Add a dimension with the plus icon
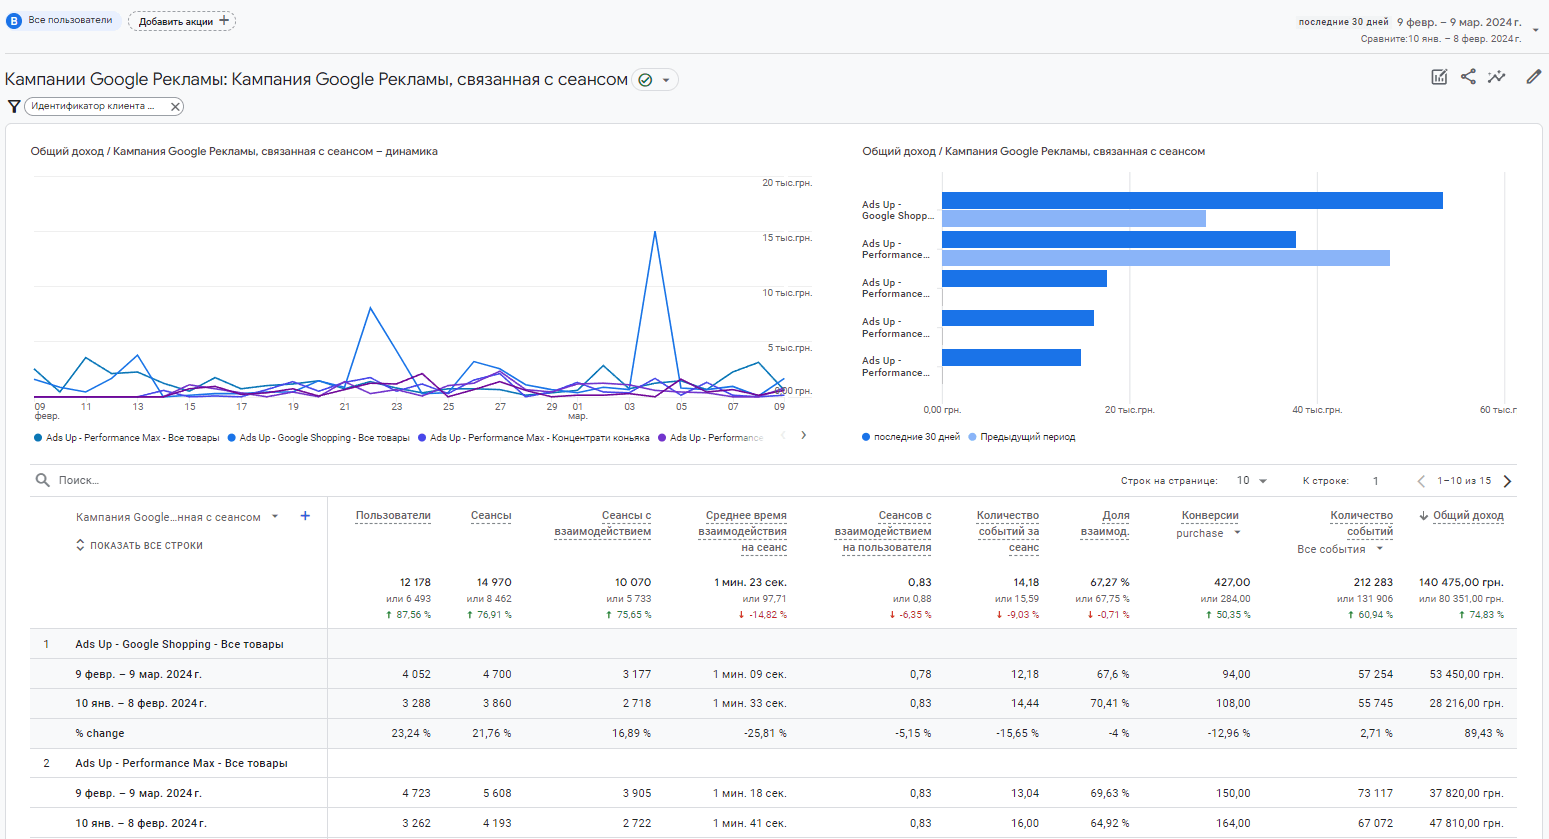Screen dimensions: 1549x839 click(305, 516)
